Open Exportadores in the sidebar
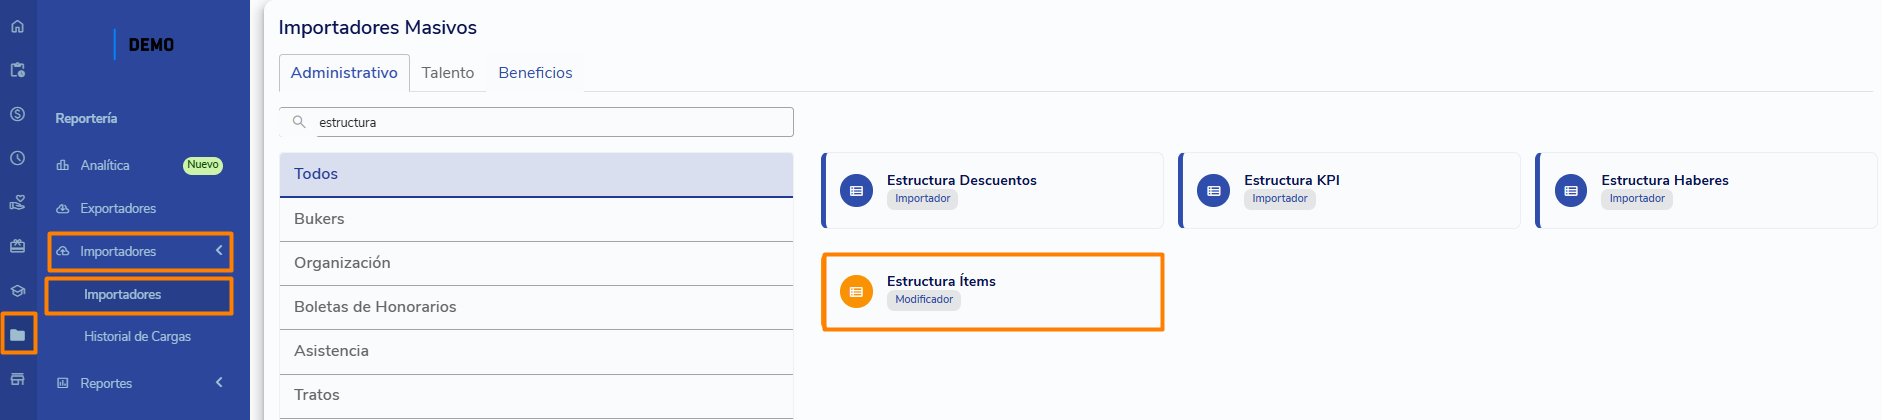This screenshot has width=1882, height=420. (118, 208)
